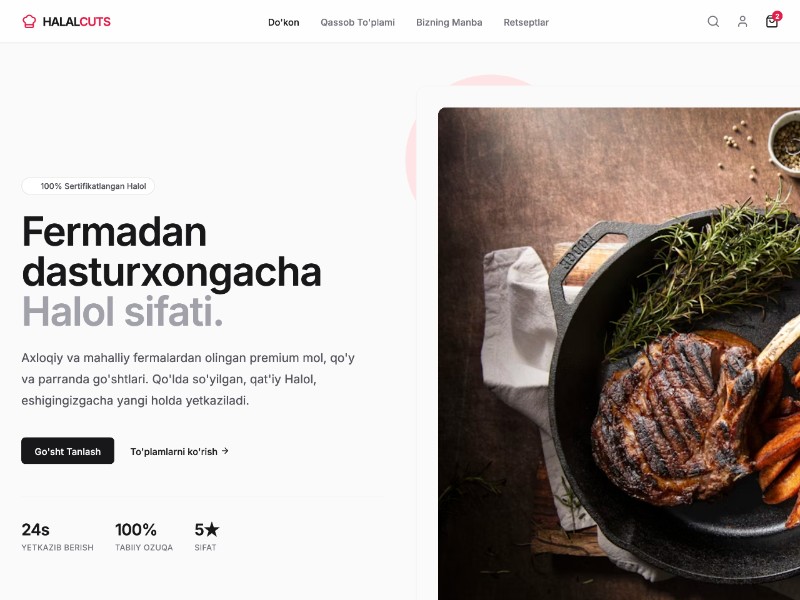The image size is (800, 600).
Task: Click the Go'sht Tanlash button
Action: click(67, 451)
